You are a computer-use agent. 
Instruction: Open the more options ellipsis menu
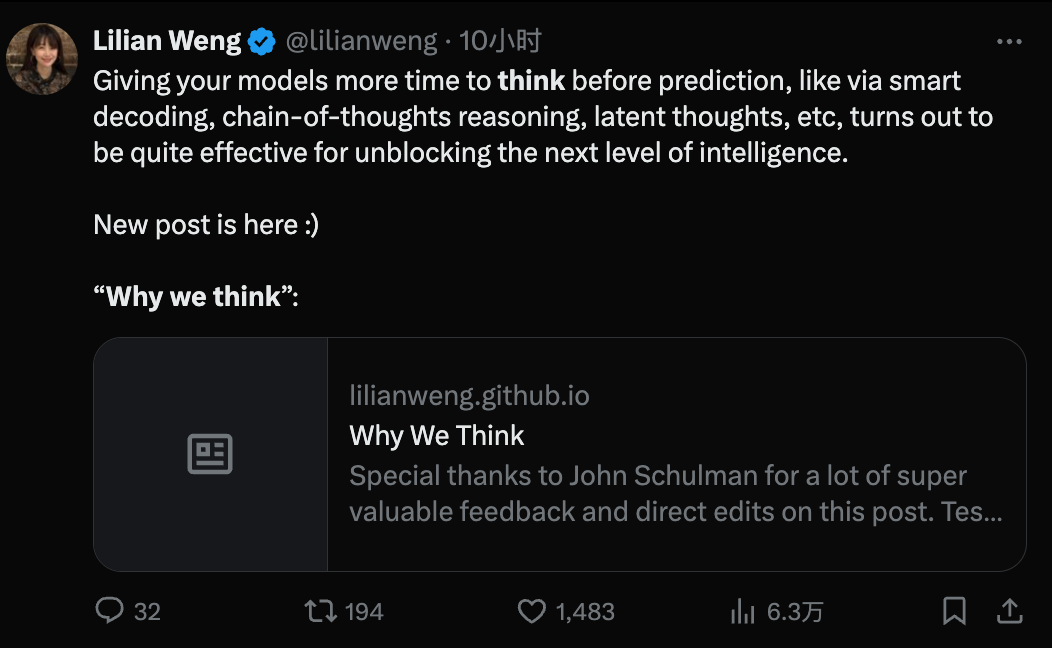coord(1010,42)
